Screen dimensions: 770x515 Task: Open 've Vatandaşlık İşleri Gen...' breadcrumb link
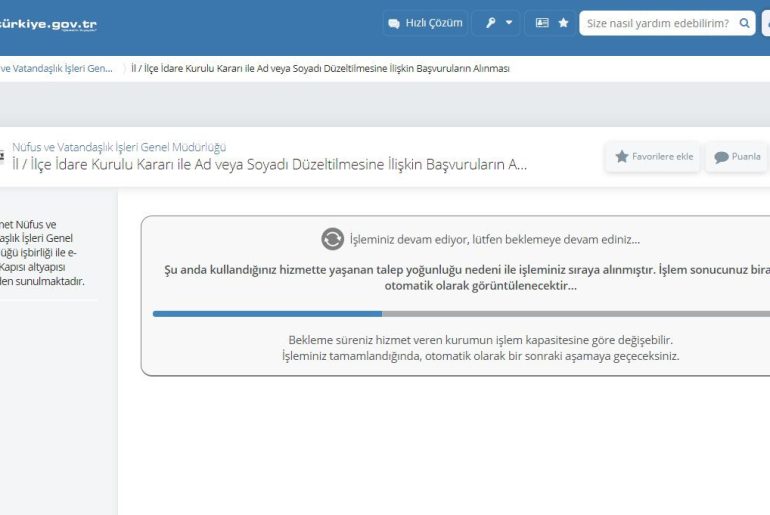pos(56,68)
